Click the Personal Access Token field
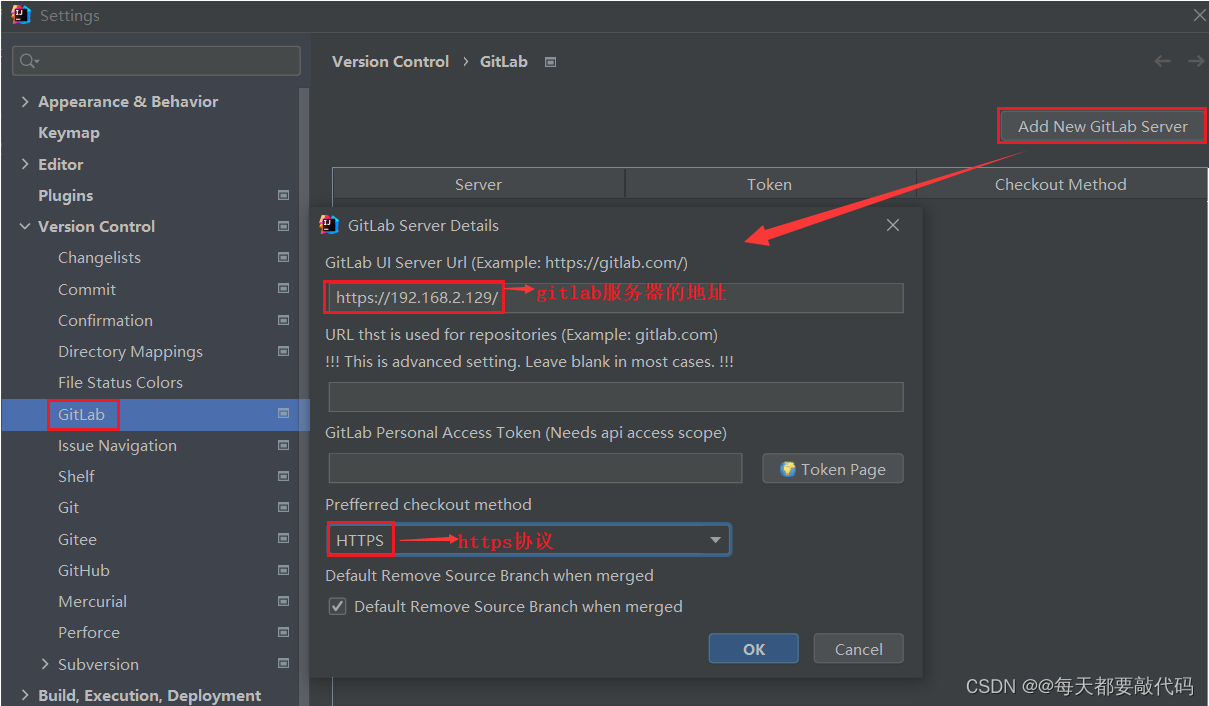 (x=535, y=469)
